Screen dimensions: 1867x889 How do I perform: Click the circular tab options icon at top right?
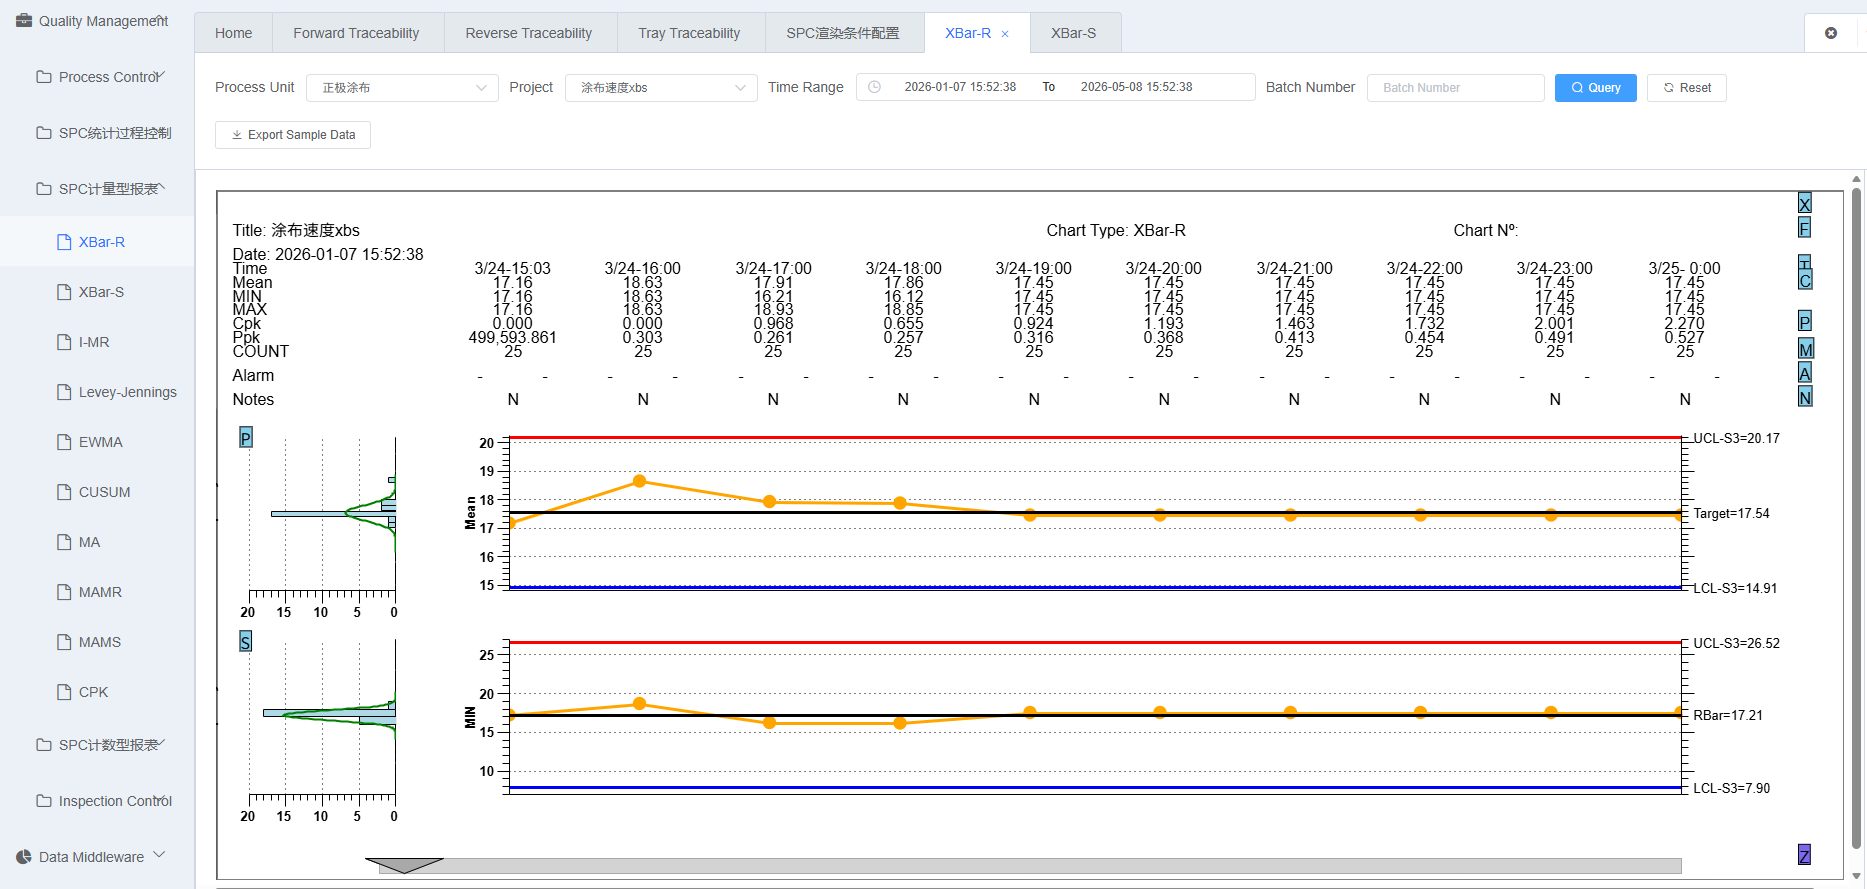click(x=1831, y=33)
